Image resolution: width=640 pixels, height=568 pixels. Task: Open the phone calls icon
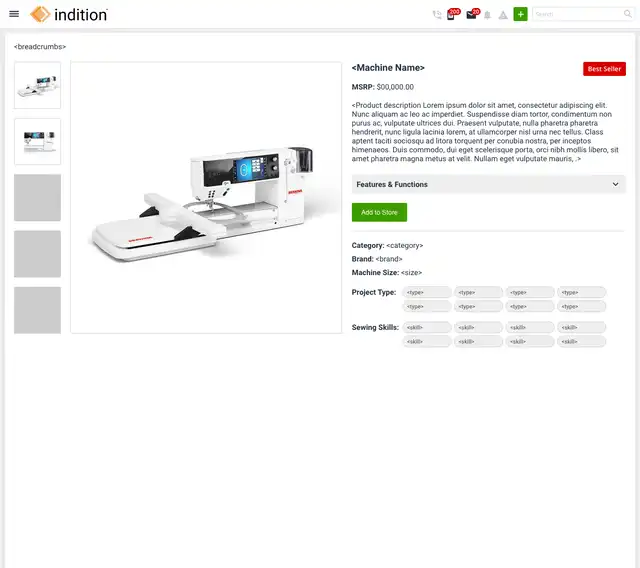click(x=437, y=15)
